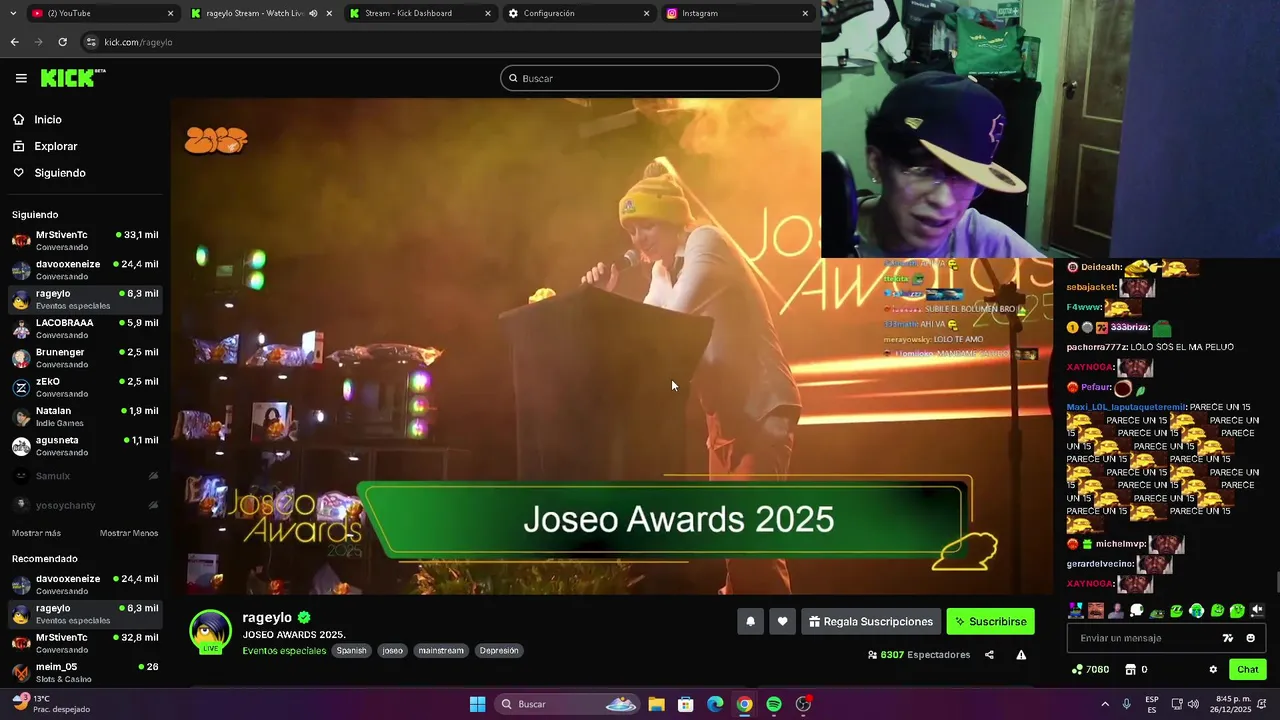This screenshot has height=720, width=1280.
Task: Open the emoji smiley picker in chat
Action: pos(1250,638)
